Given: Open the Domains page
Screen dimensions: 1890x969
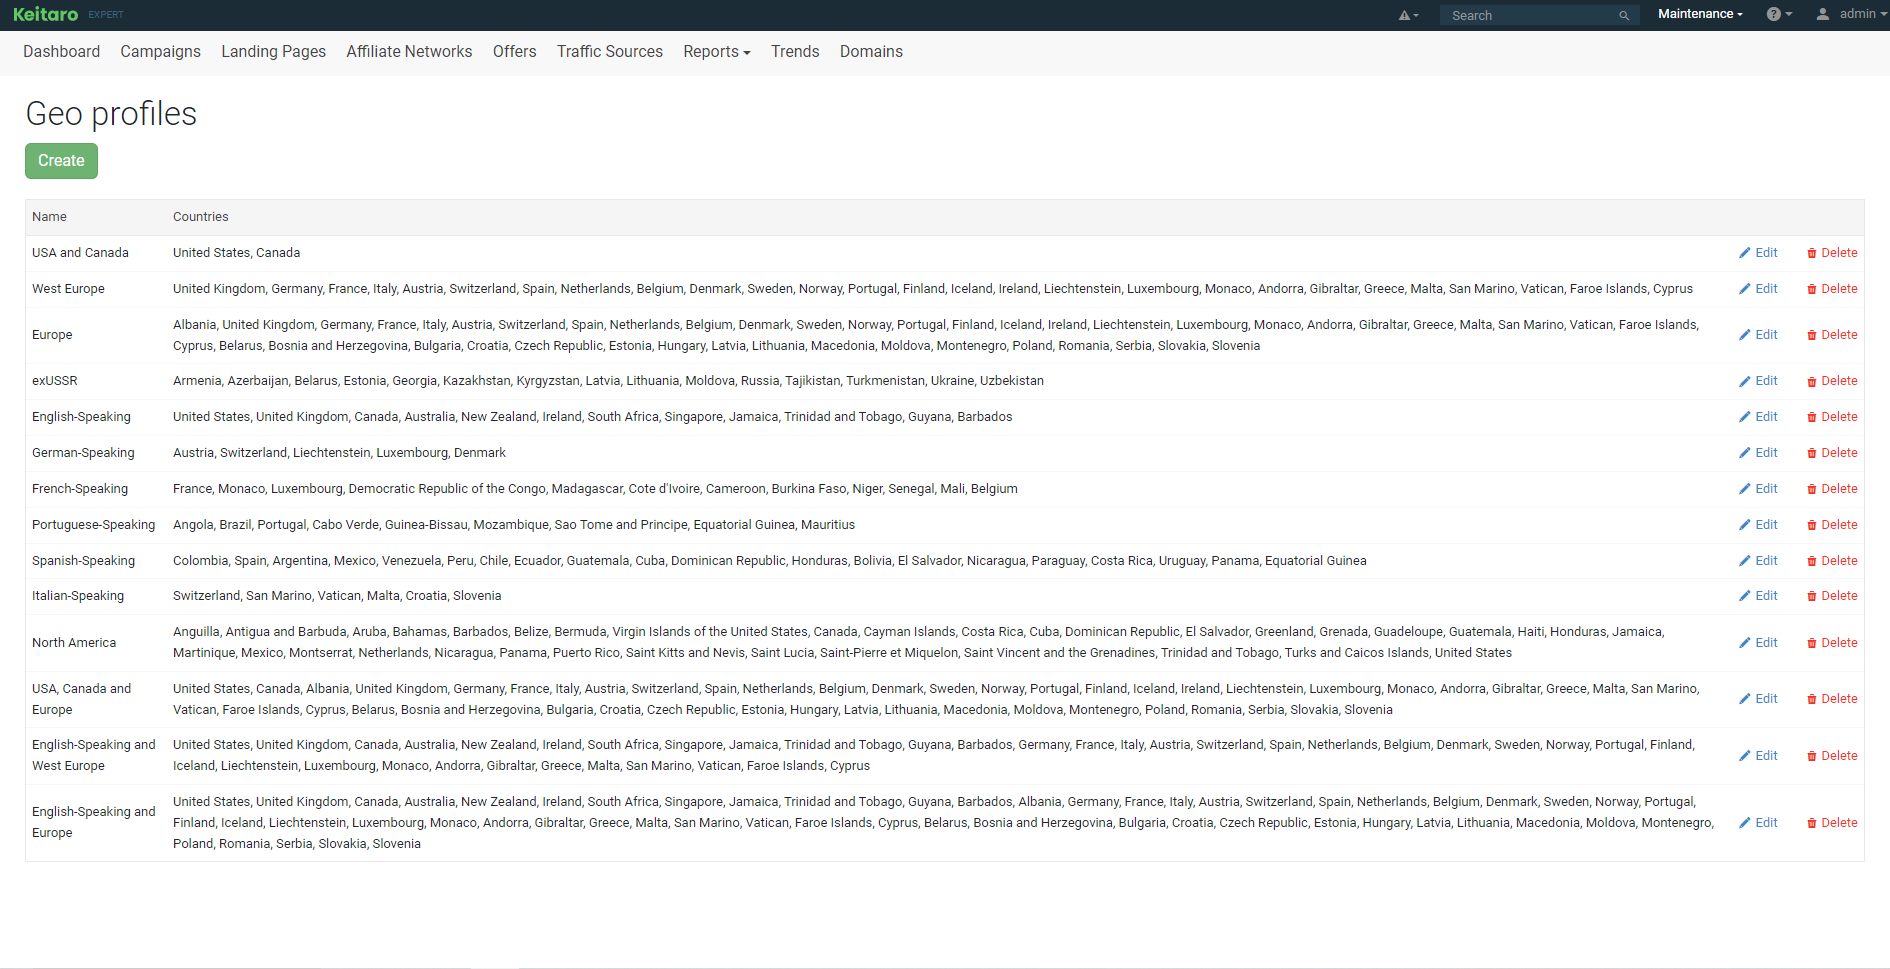Looking at the screenshot, I should tap(871, 52).
